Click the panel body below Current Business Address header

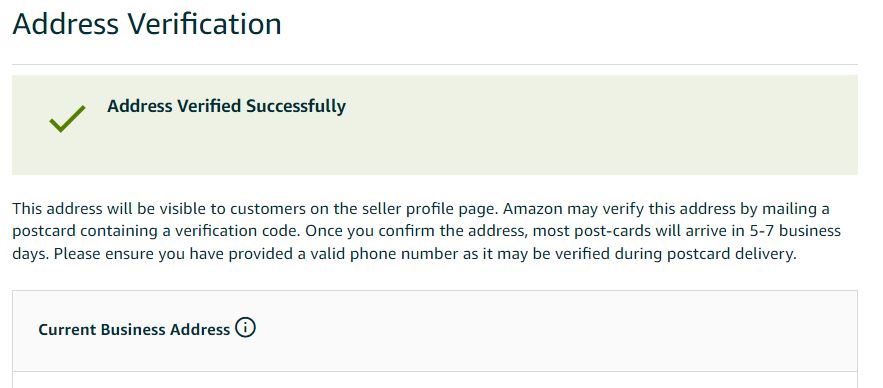(435, 380)
